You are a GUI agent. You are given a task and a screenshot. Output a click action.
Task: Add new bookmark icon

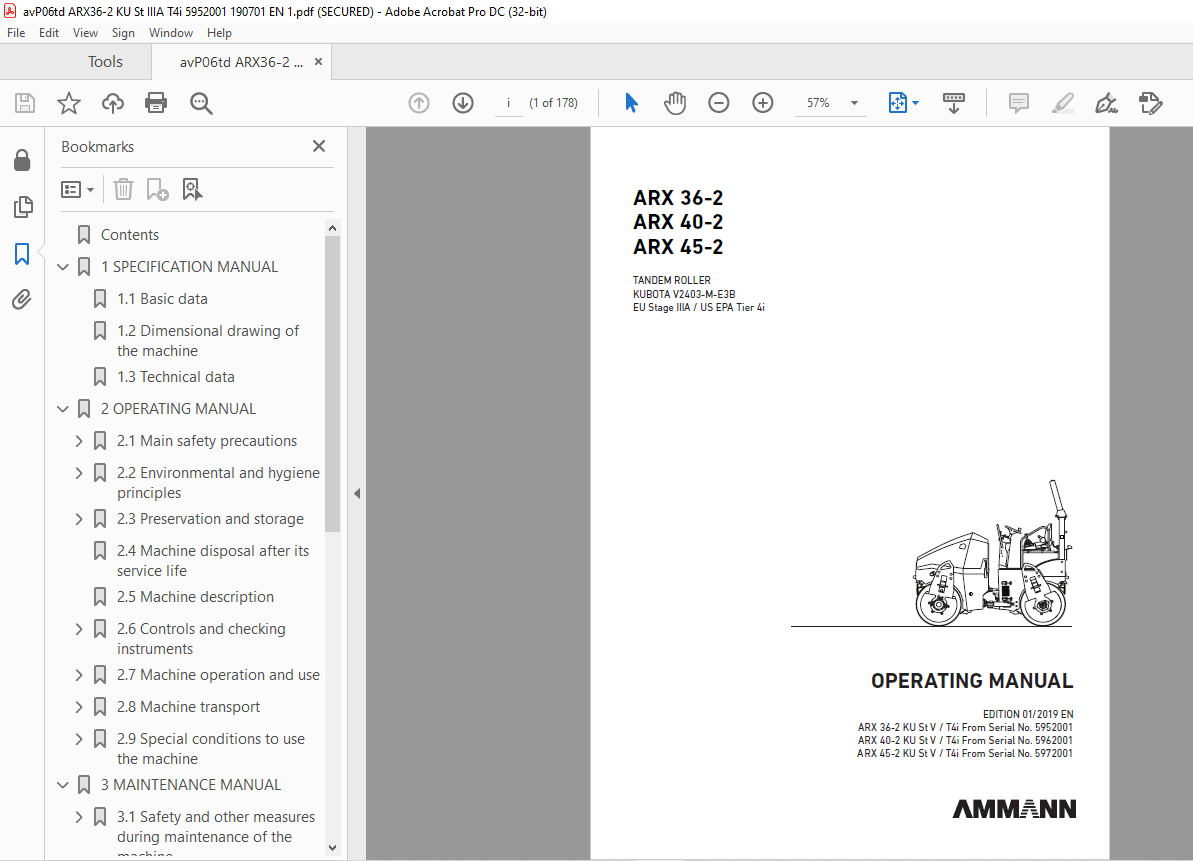tap(157, 189)
